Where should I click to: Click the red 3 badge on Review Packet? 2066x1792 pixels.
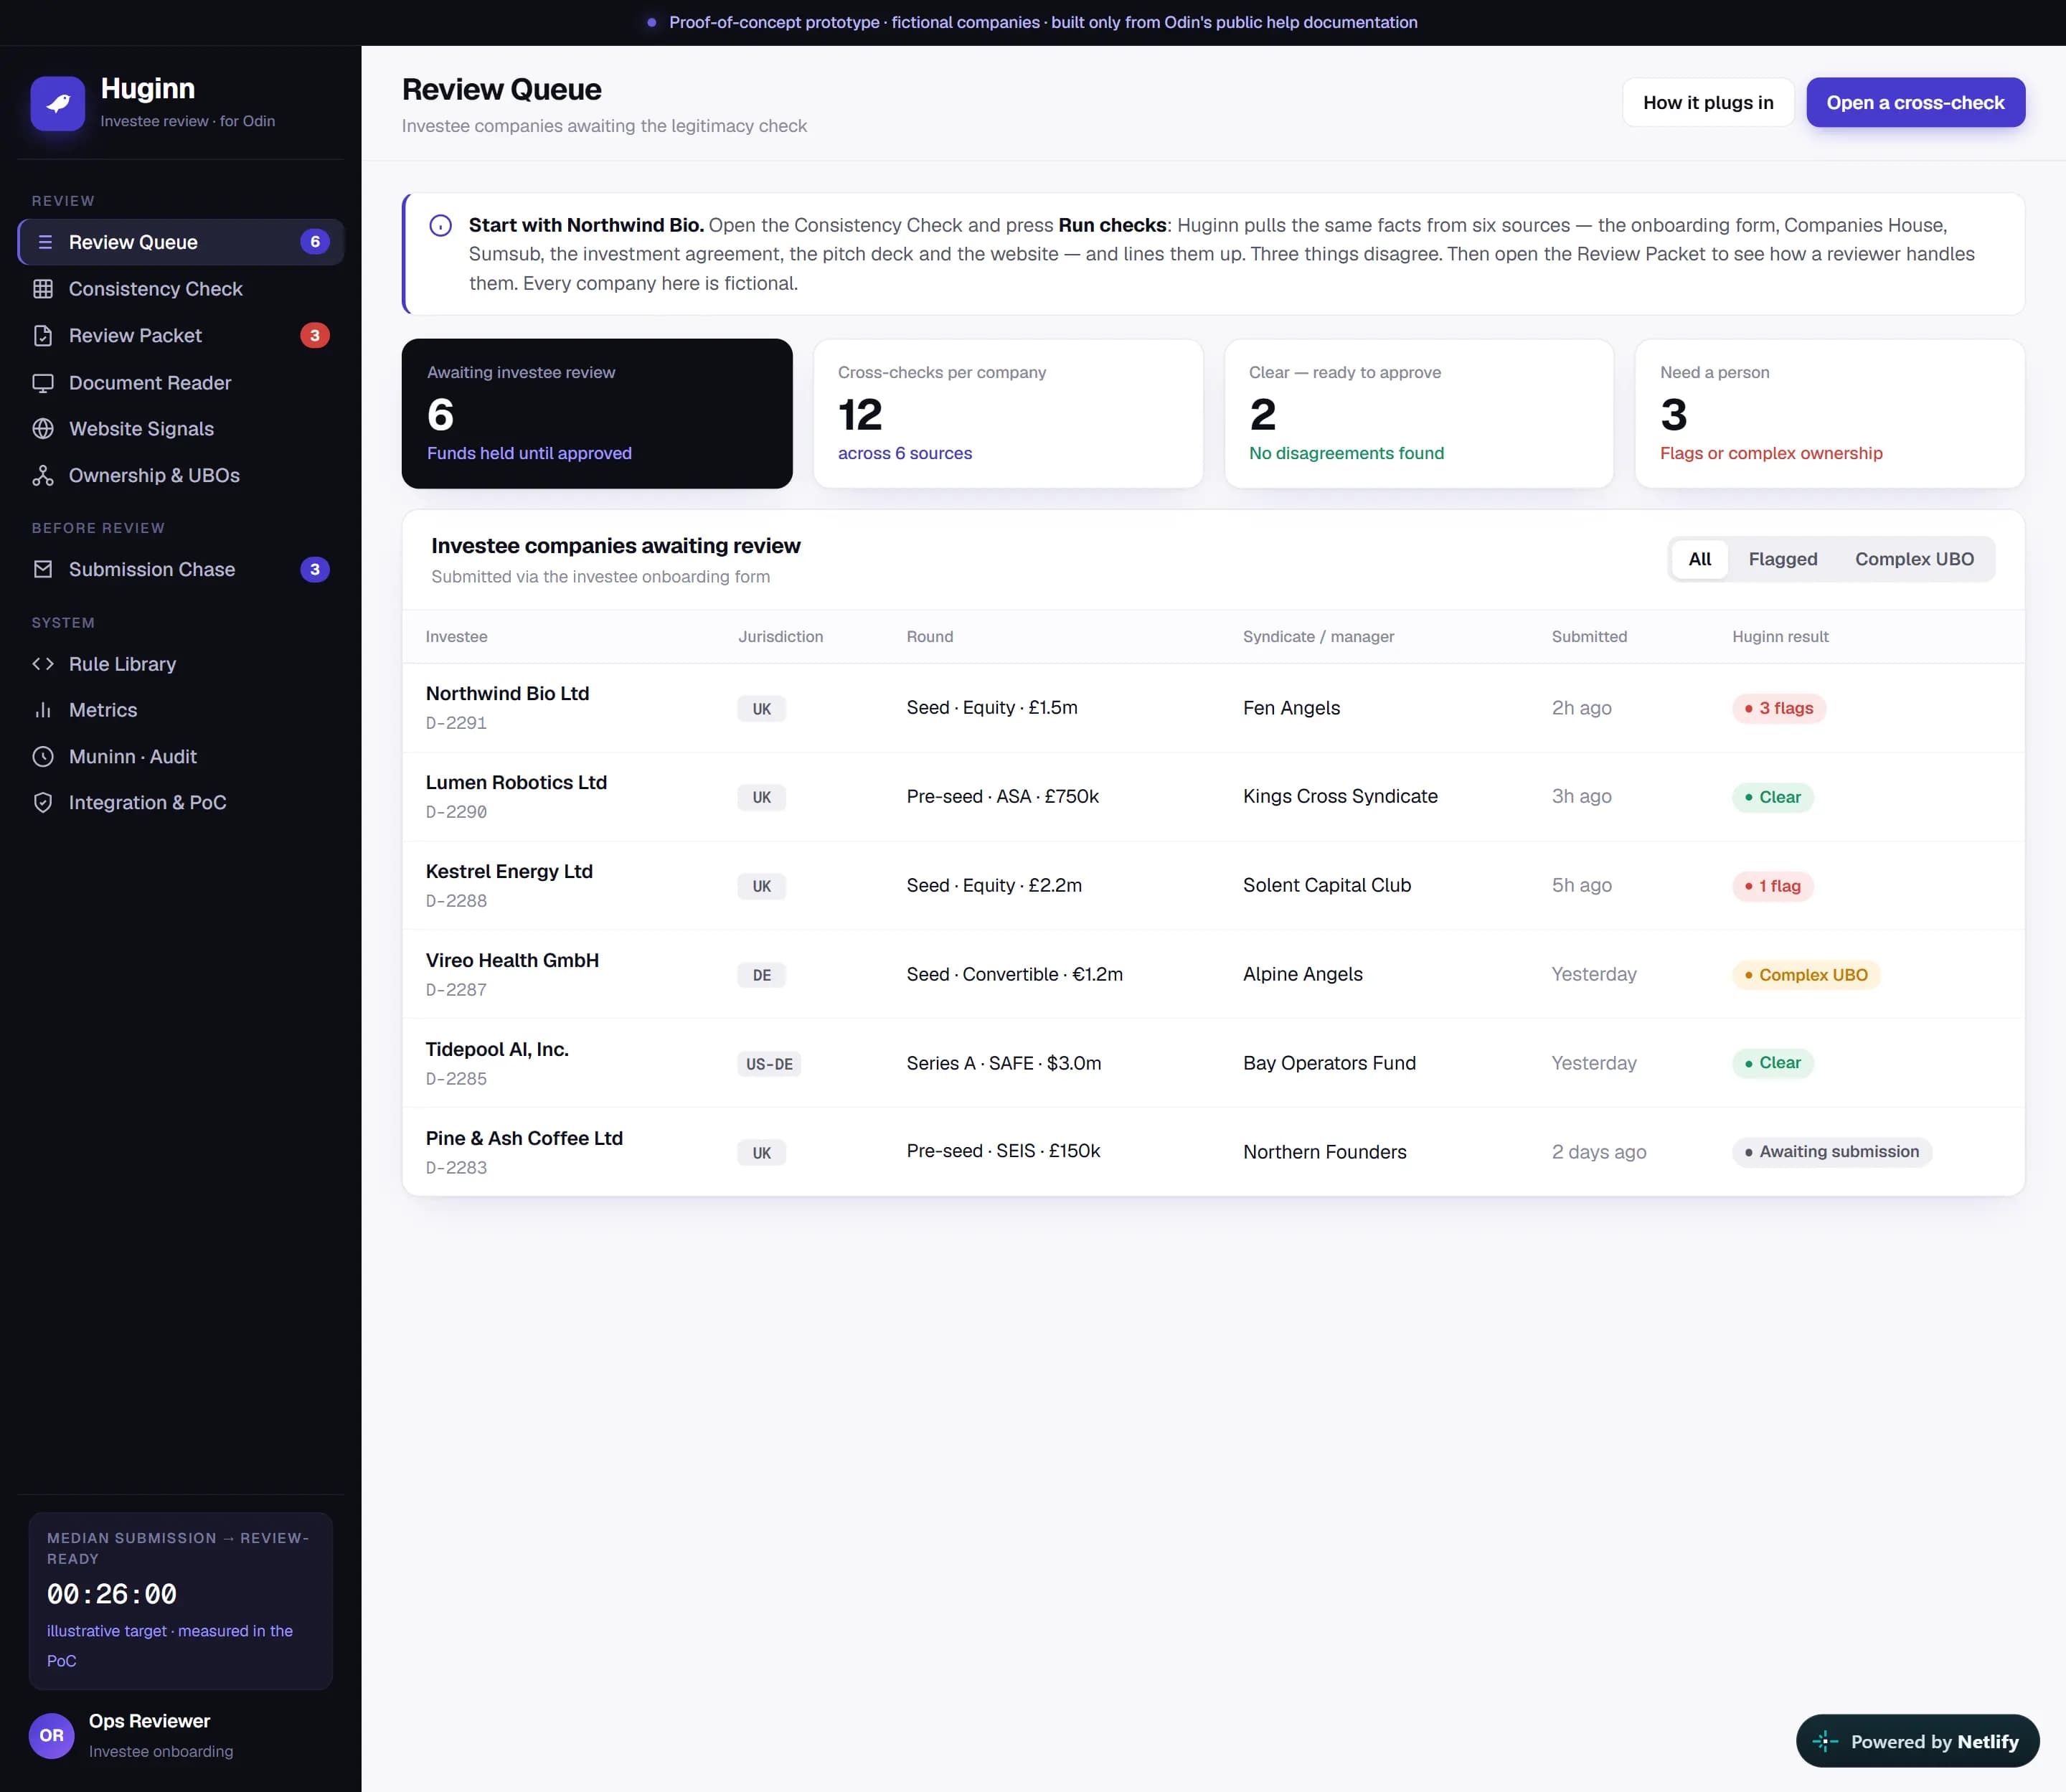(315, 336)
